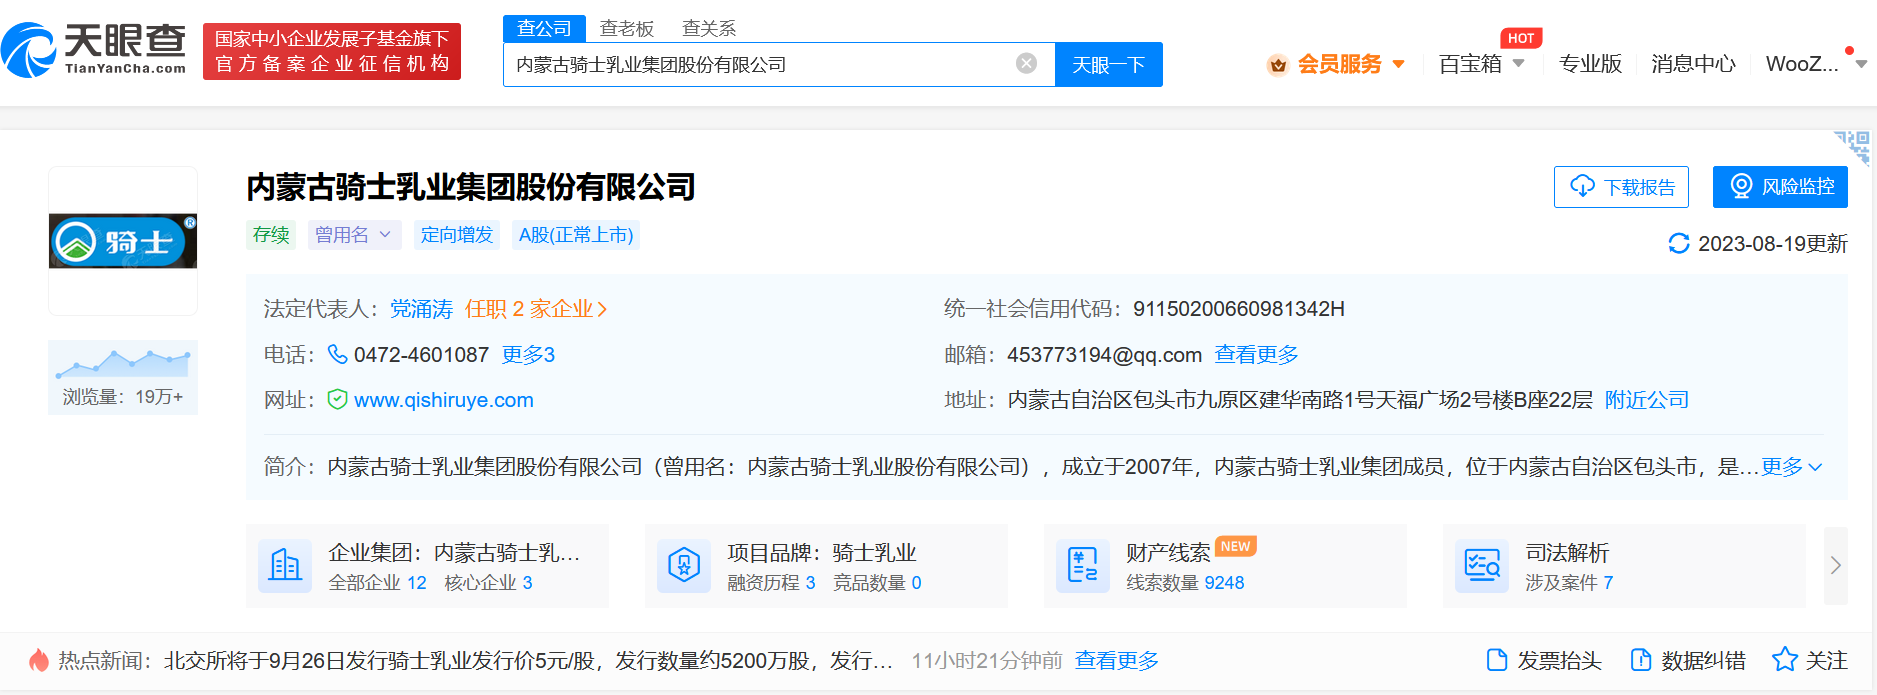This screenshot has width=1877, height=695.
Task: Open 消息中心
Action: pos(1693,64)
